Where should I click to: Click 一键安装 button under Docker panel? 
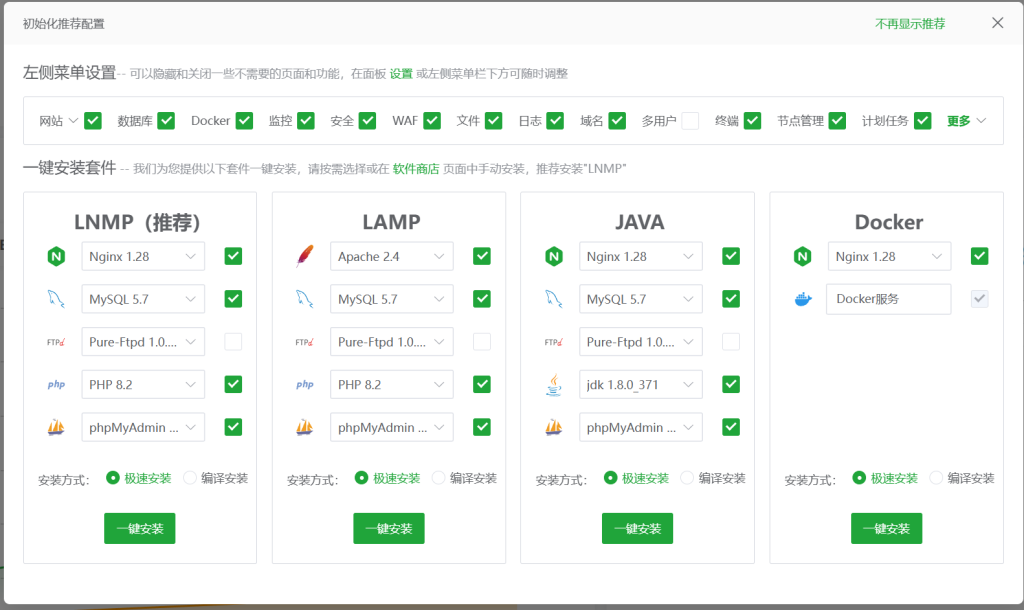click(x=886, y=529)
